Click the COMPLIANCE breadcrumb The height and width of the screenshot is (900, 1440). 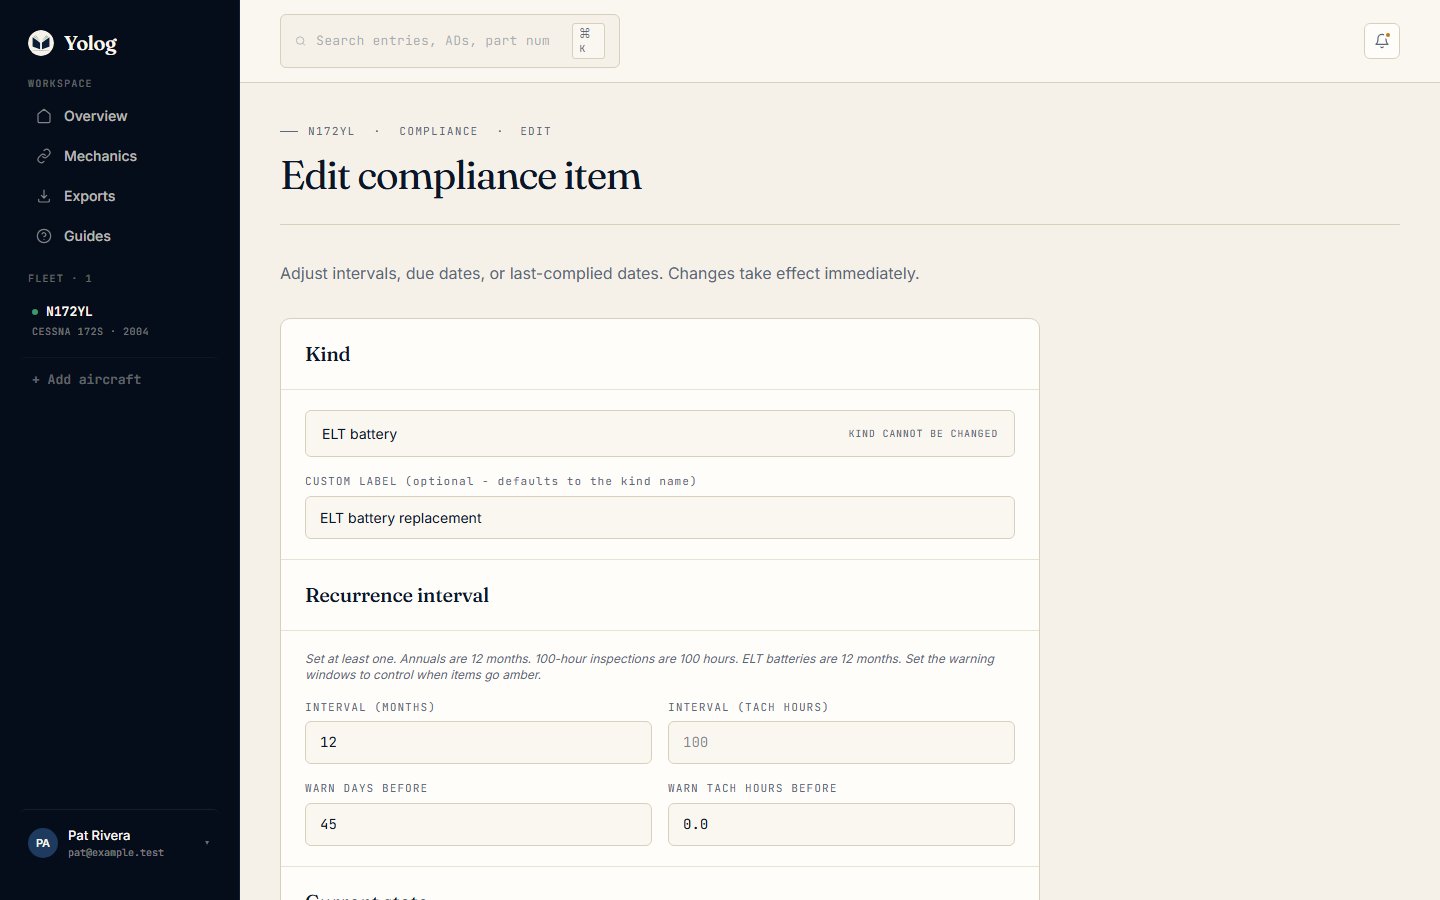click(x=438, y=131)
